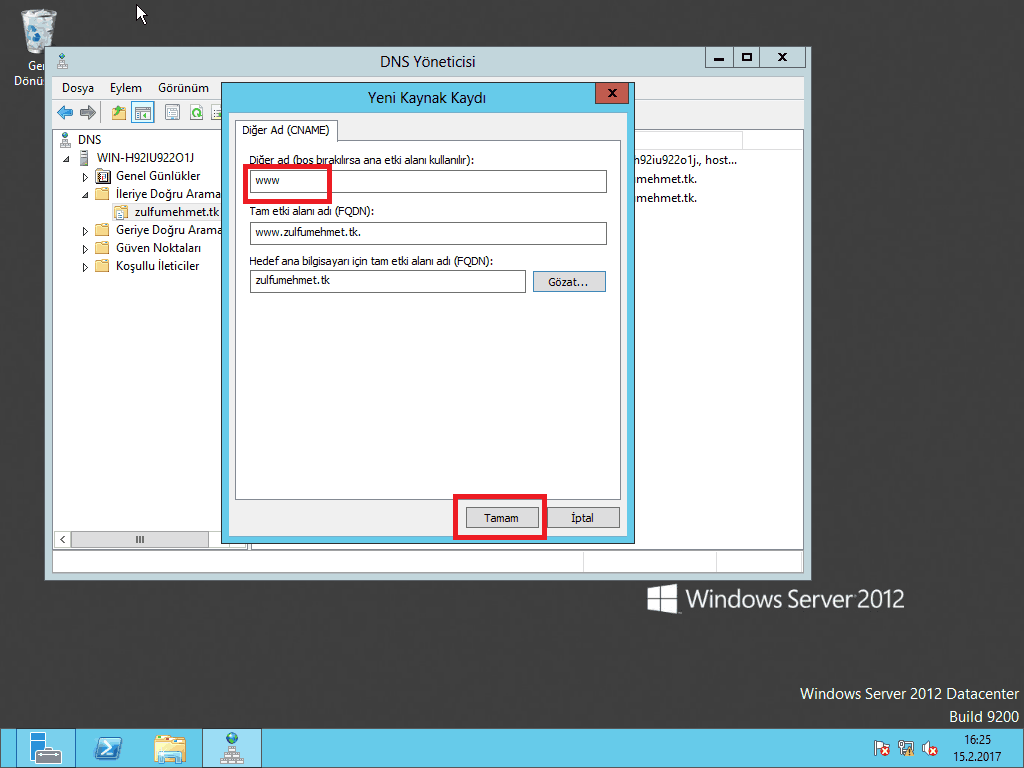Open the Eylem menu
Viewport: 1024px width, 768px height.
[125, 88]
